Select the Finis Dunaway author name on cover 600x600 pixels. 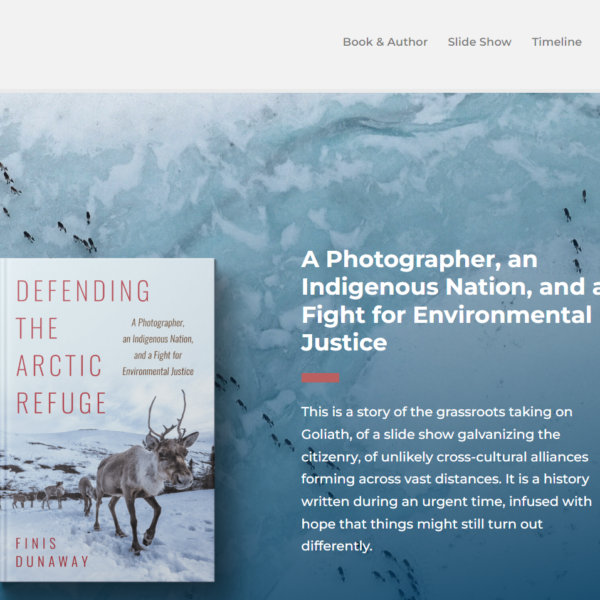[x=52, y=553]
